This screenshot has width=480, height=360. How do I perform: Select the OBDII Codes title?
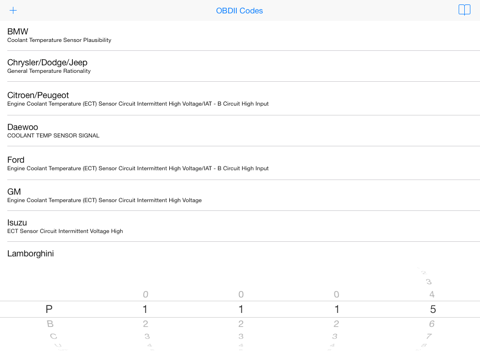(x=239, y=11)
